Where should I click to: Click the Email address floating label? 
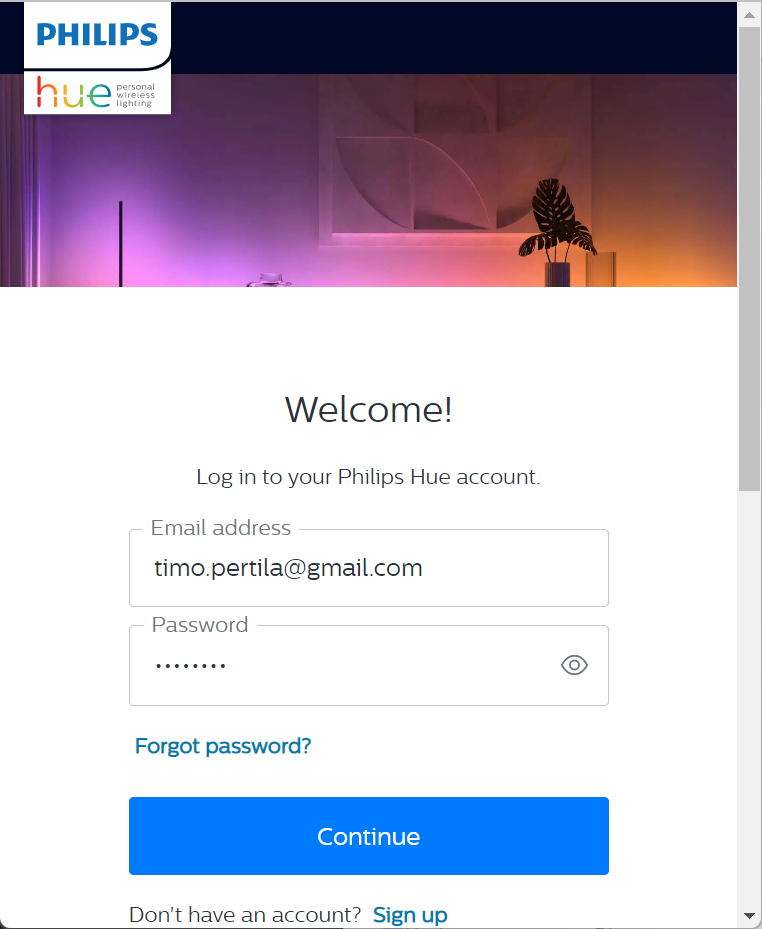(x=220, y=528)
